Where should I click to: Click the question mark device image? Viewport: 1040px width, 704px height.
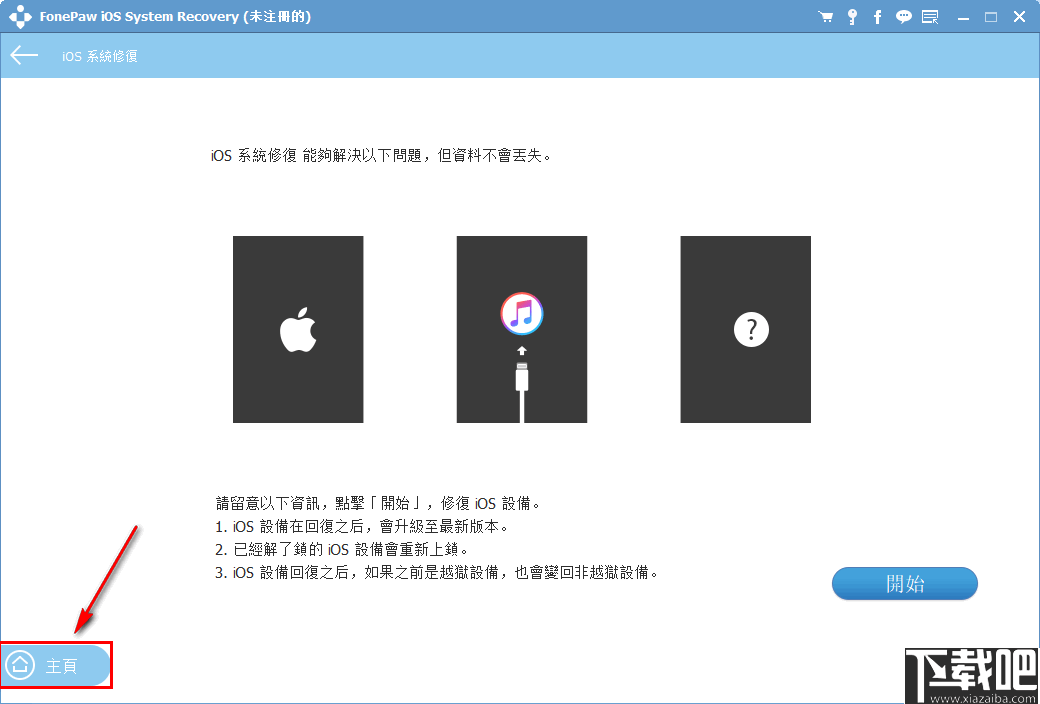click(745, 329)
